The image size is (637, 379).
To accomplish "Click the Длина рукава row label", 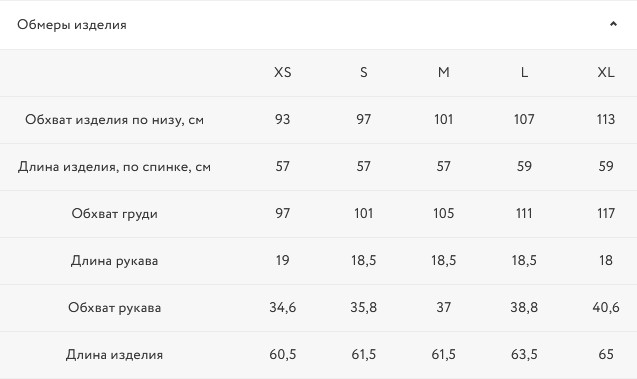I will pos(114,260).
